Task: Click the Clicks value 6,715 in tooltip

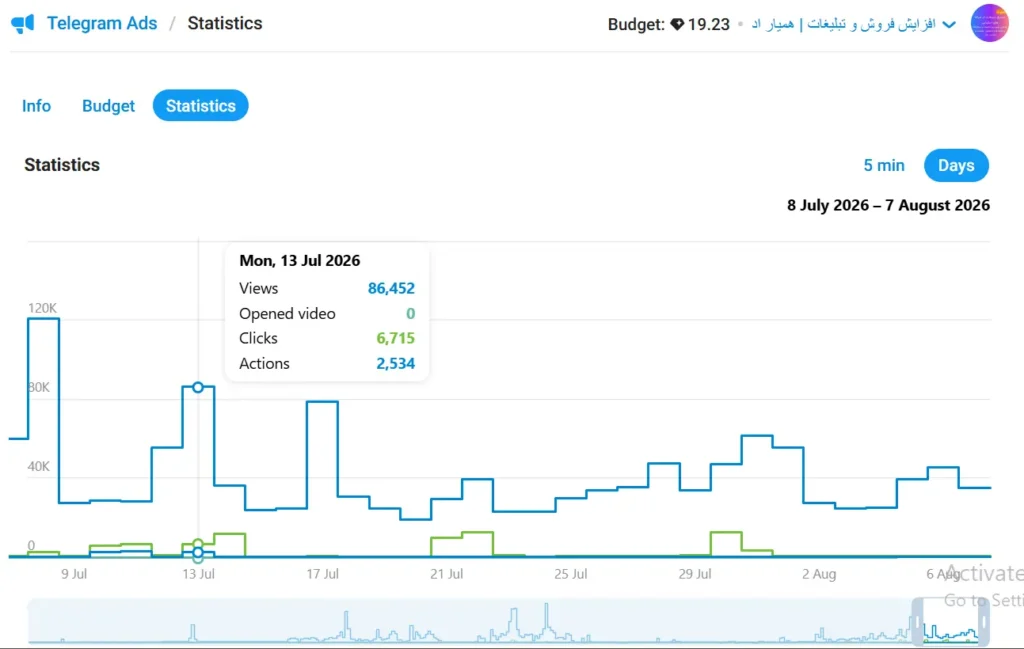Action: click(x=395, y=338)
